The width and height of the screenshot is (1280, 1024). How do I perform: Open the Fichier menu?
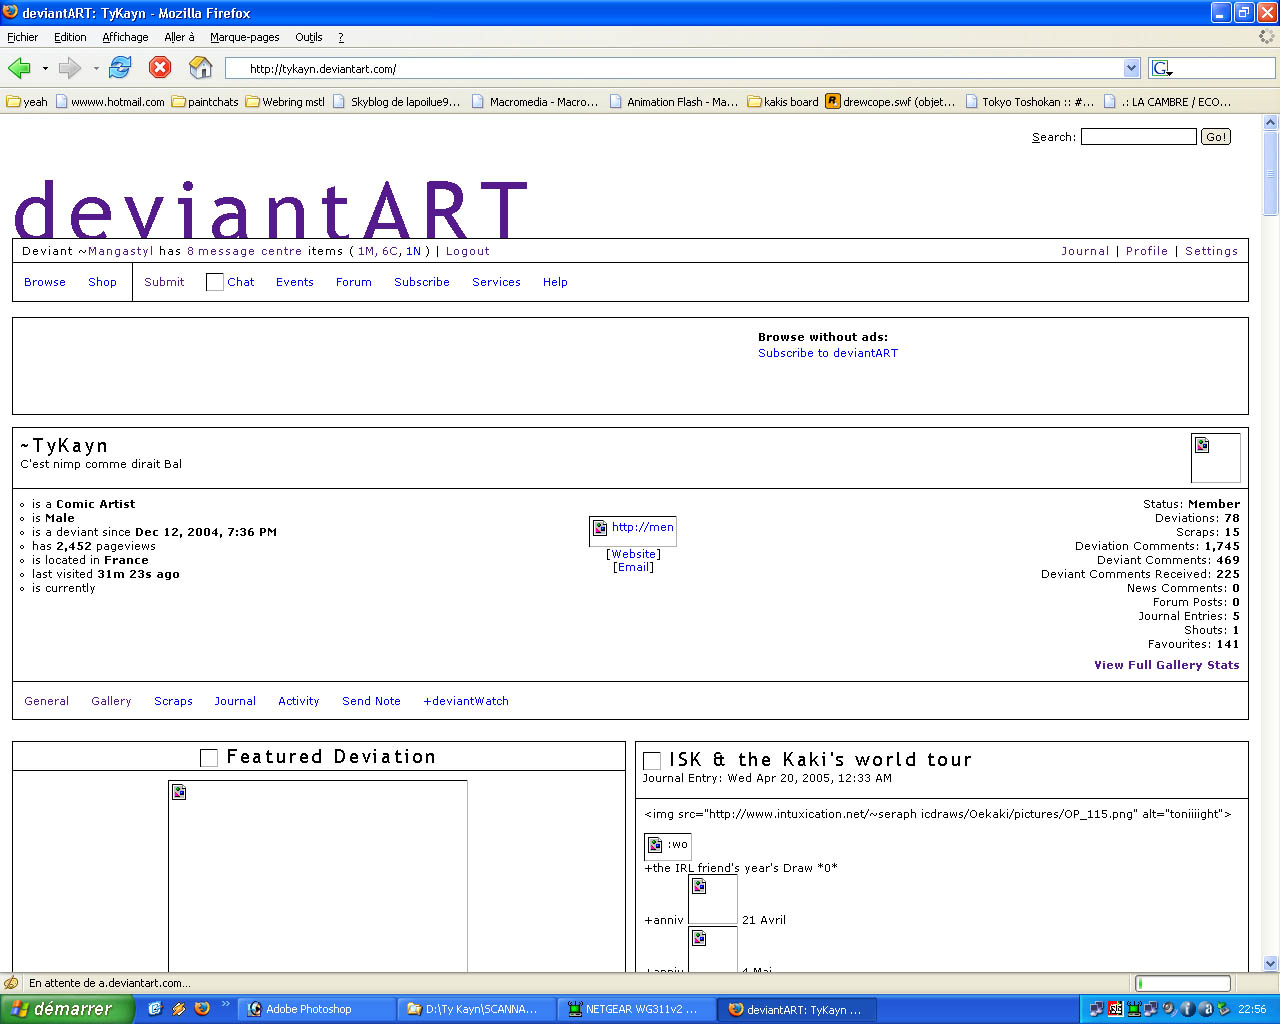click(22, 37)
